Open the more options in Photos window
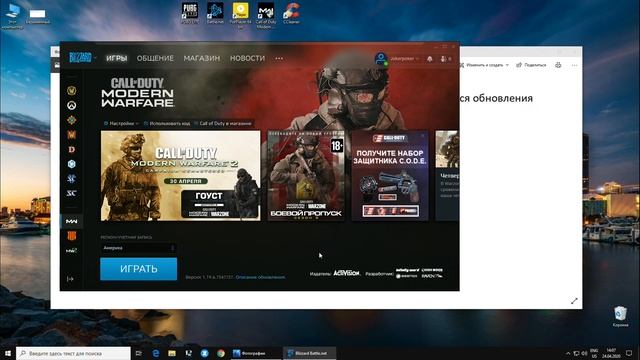640x360 pixels. pyautogui.click(x=574, y=65)
